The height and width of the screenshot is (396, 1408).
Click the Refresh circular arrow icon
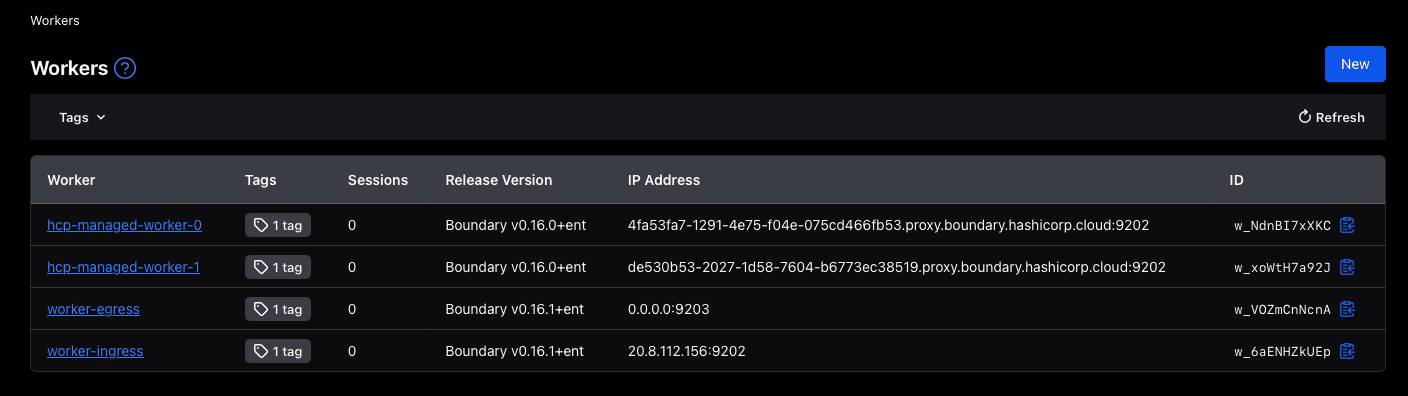point(1304,117)
